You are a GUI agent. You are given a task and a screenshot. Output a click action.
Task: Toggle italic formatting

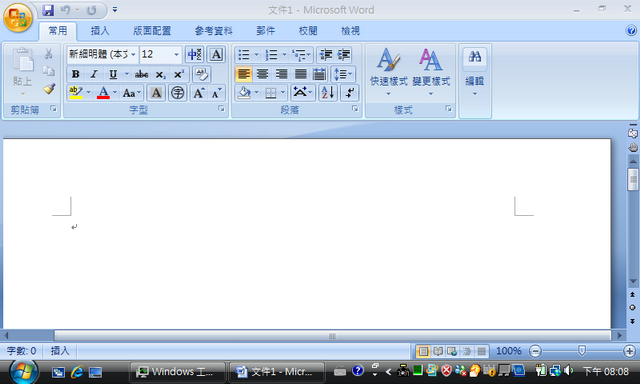94,74
